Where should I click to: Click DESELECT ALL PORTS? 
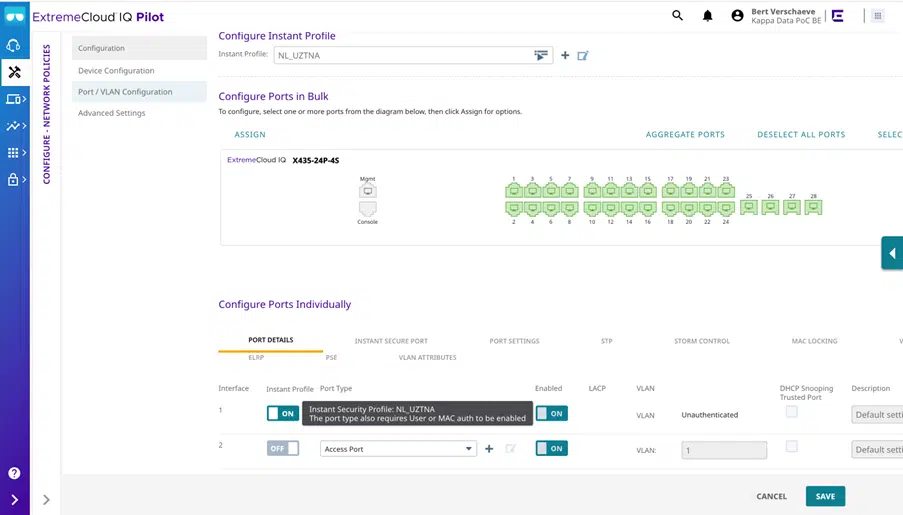pos(801,134)
